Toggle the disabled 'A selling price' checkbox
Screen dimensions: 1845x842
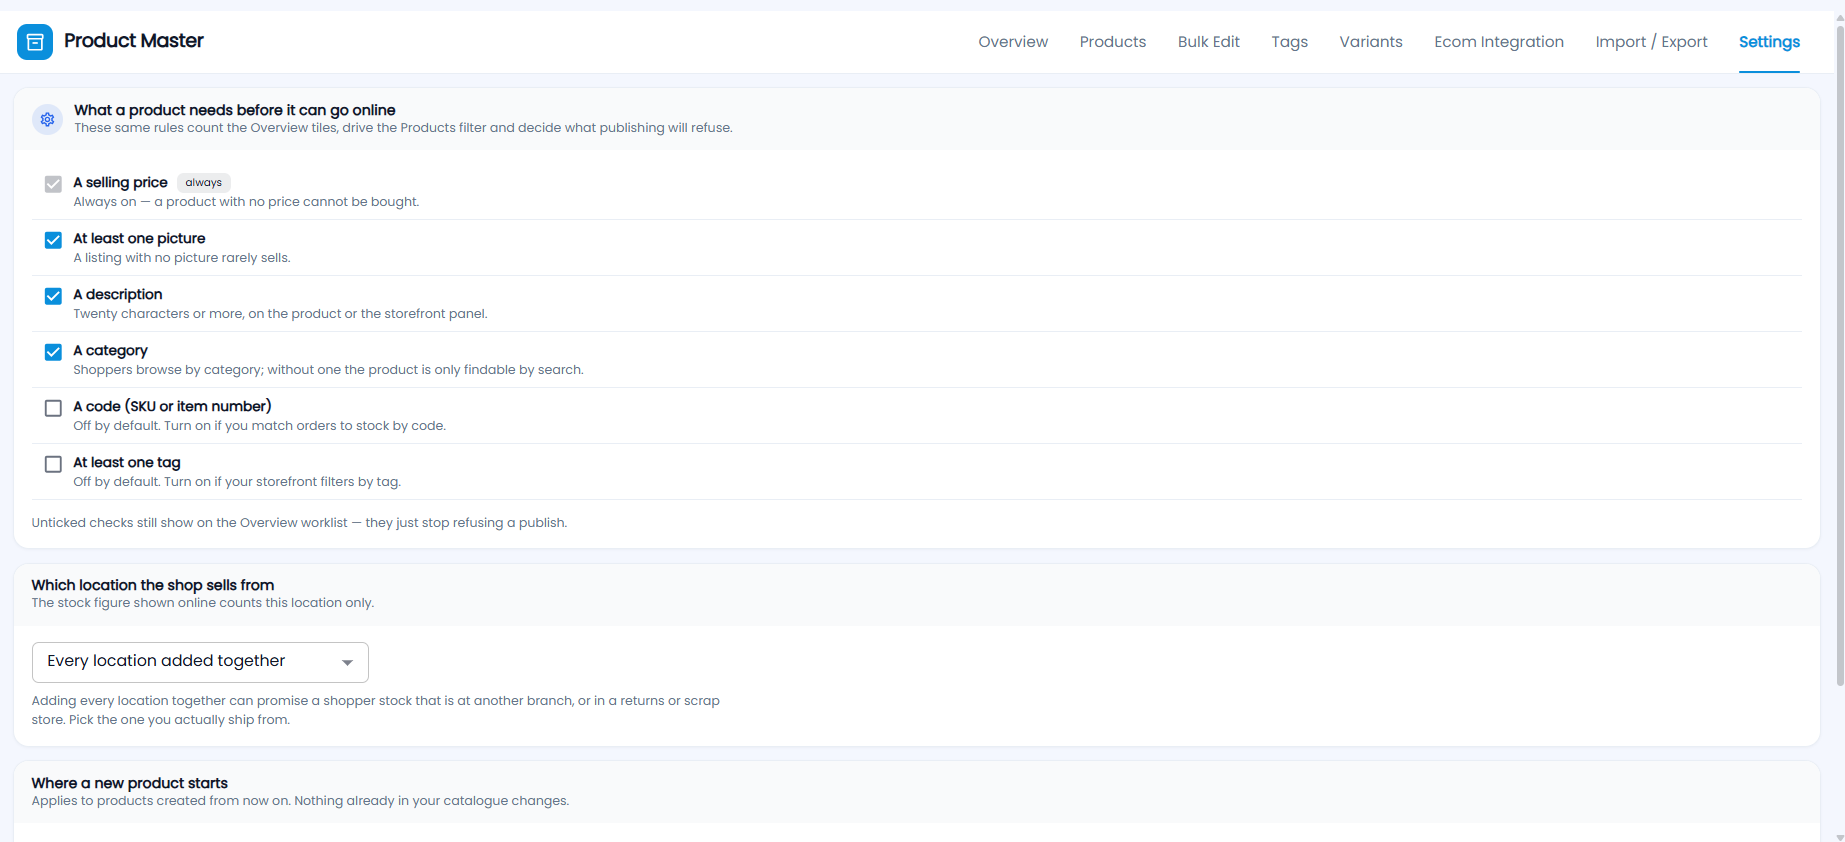coord(53,184)
